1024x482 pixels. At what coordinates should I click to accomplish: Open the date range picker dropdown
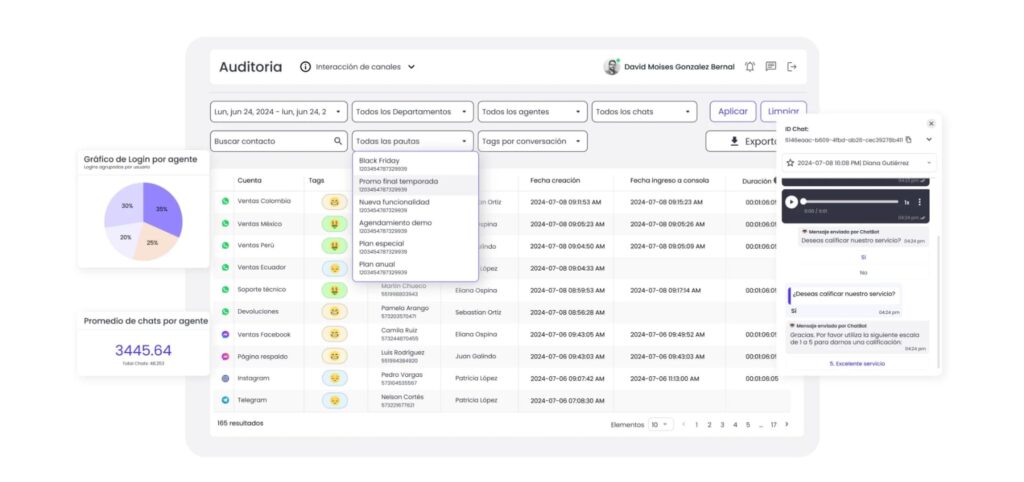coord(278,112)
